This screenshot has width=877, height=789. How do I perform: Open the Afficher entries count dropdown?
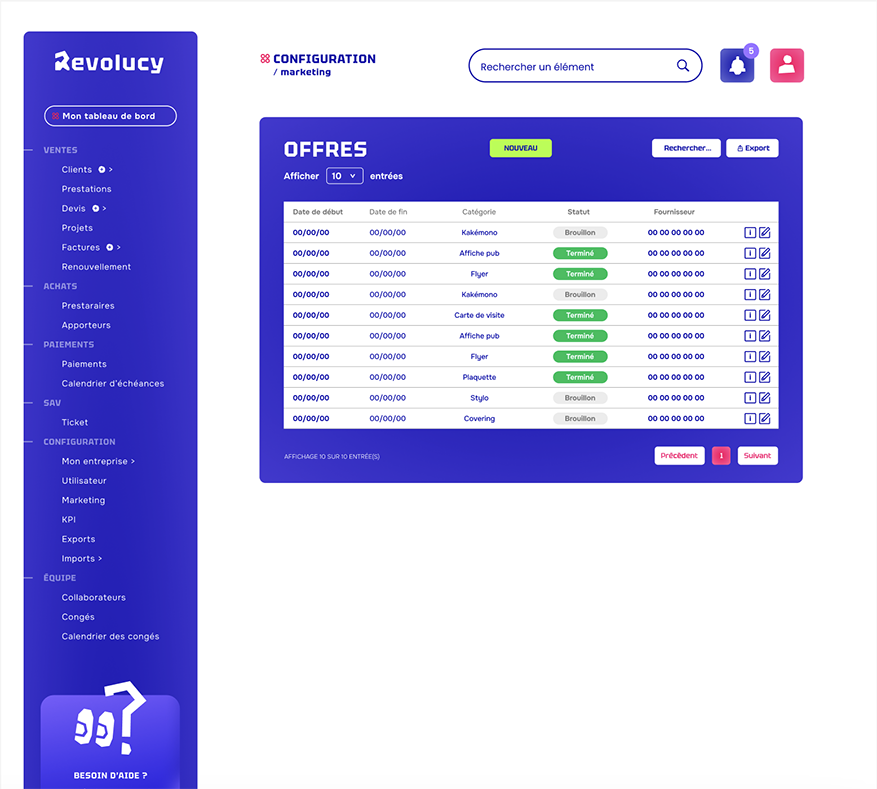tap(344, 176)
